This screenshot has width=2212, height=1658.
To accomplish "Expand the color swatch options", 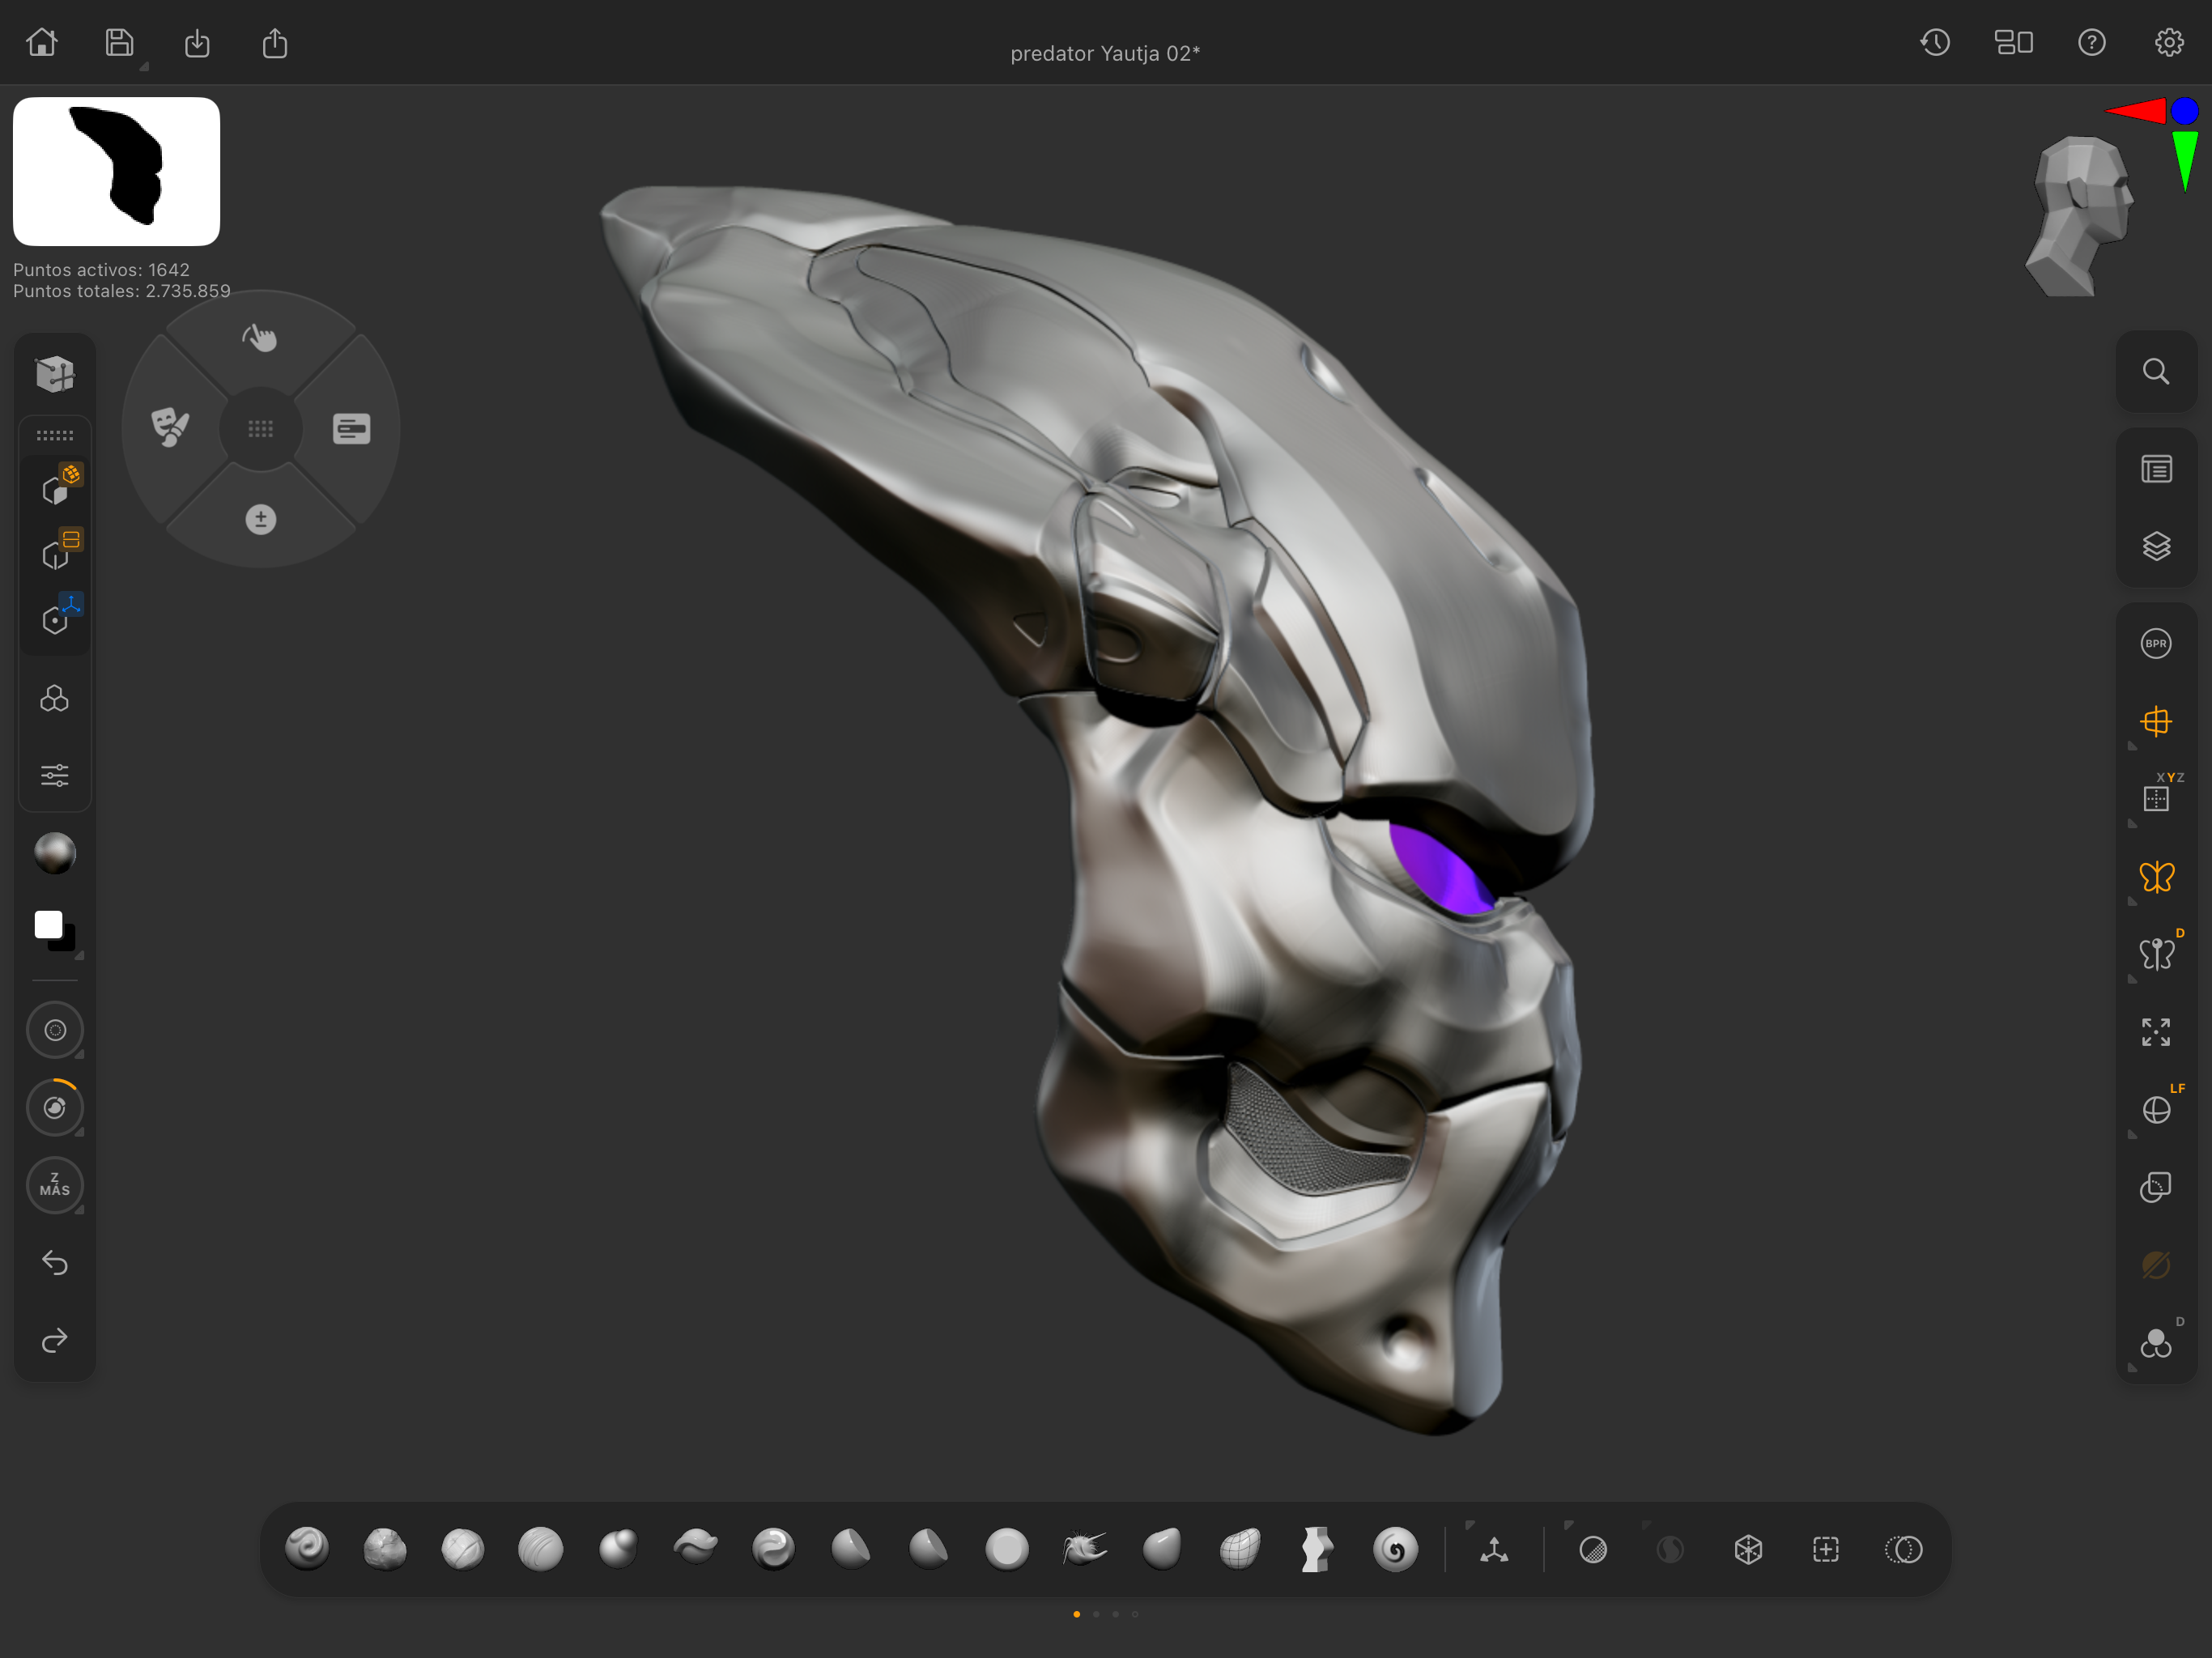I will [x=79, y=956].
